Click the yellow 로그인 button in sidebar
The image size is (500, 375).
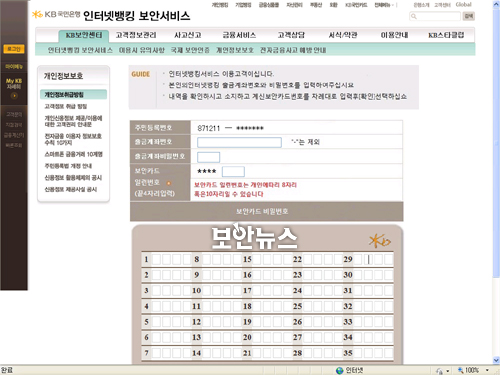14,49
